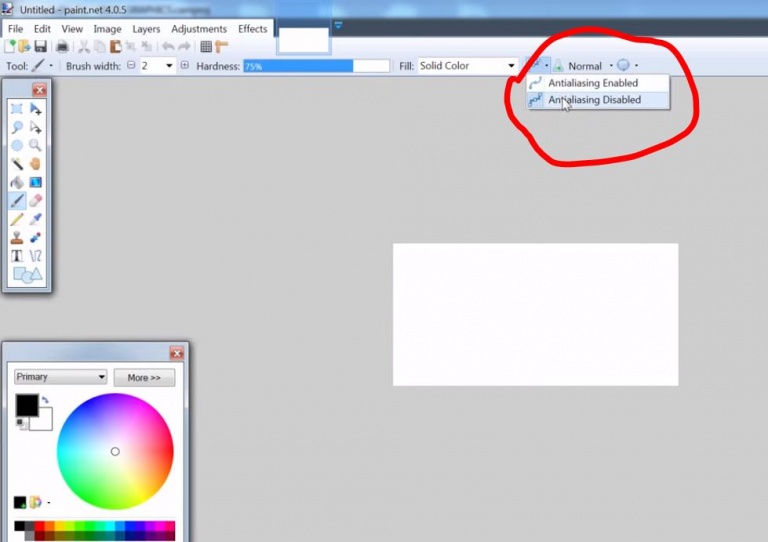Click the More >> button
Image resolution: width=768 pixels, height=542 pixels.
click(x=144, y=377)
